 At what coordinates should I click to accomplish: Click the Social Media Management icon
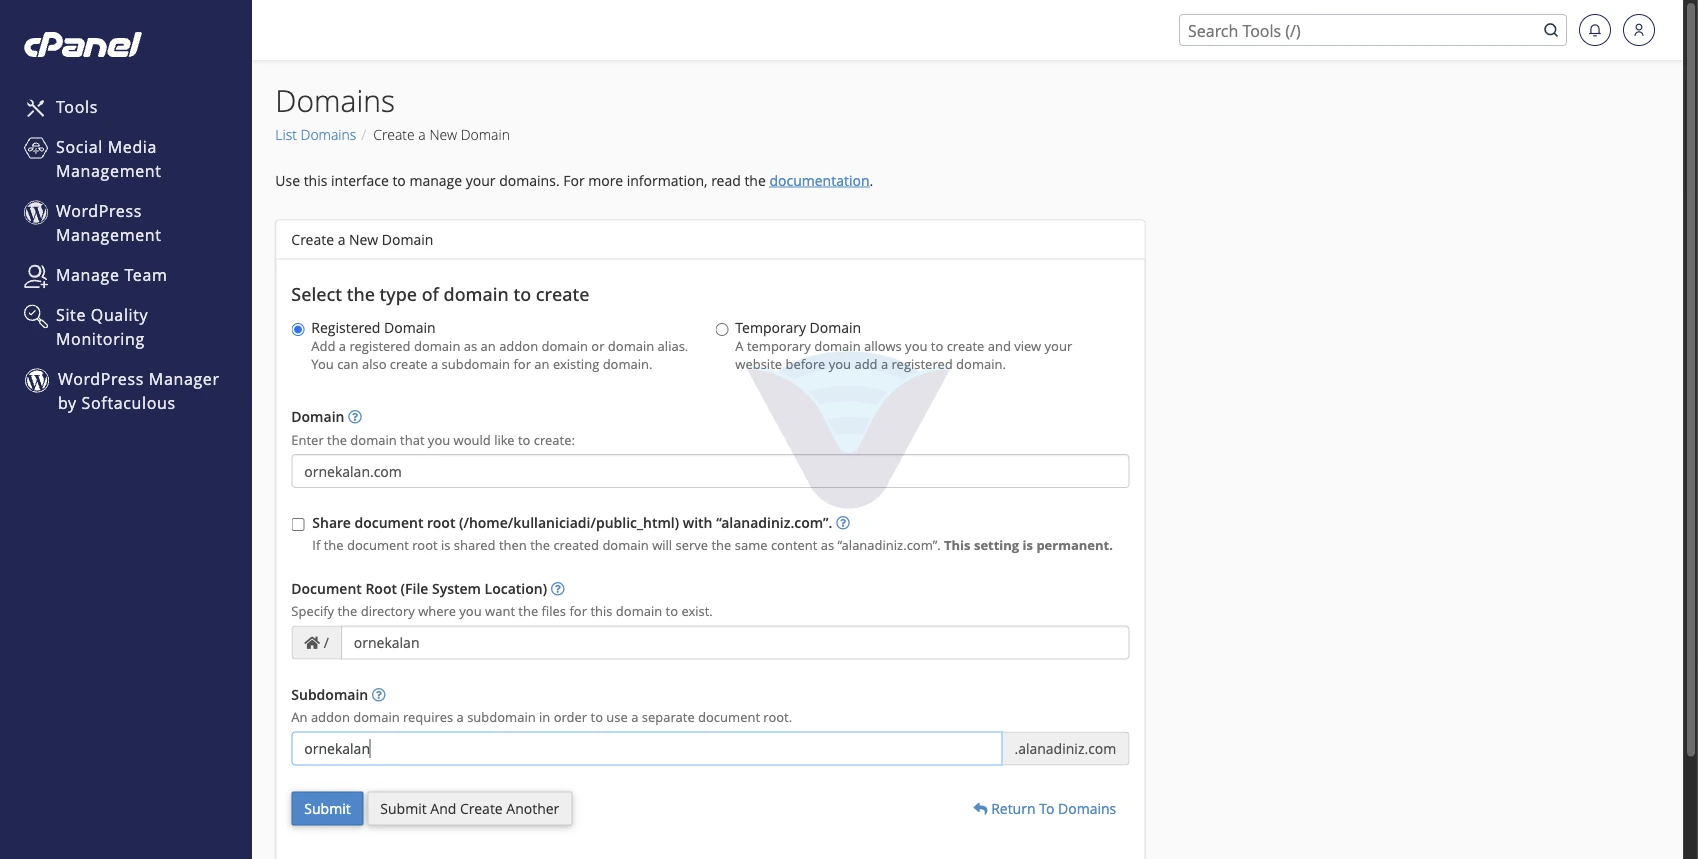[36, 148]
